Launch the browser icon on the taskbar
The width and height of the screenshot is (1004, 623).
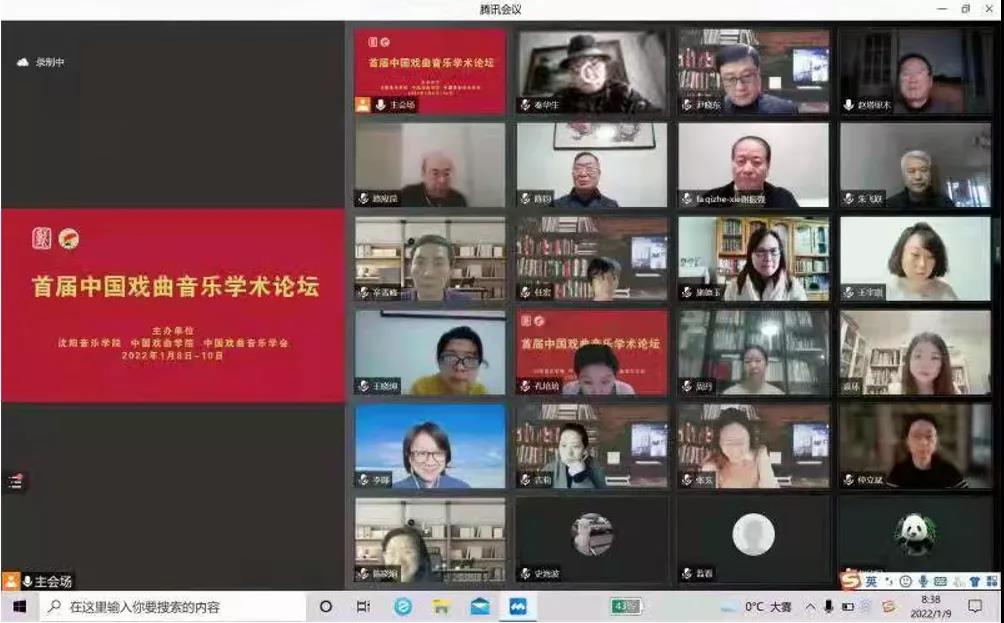[402, 607]
